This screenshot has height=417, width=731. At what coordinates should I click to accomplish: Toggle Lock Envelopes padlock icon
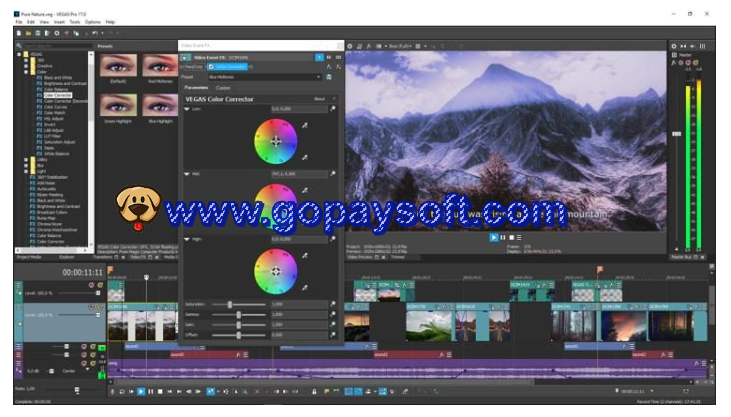point(314,392)
